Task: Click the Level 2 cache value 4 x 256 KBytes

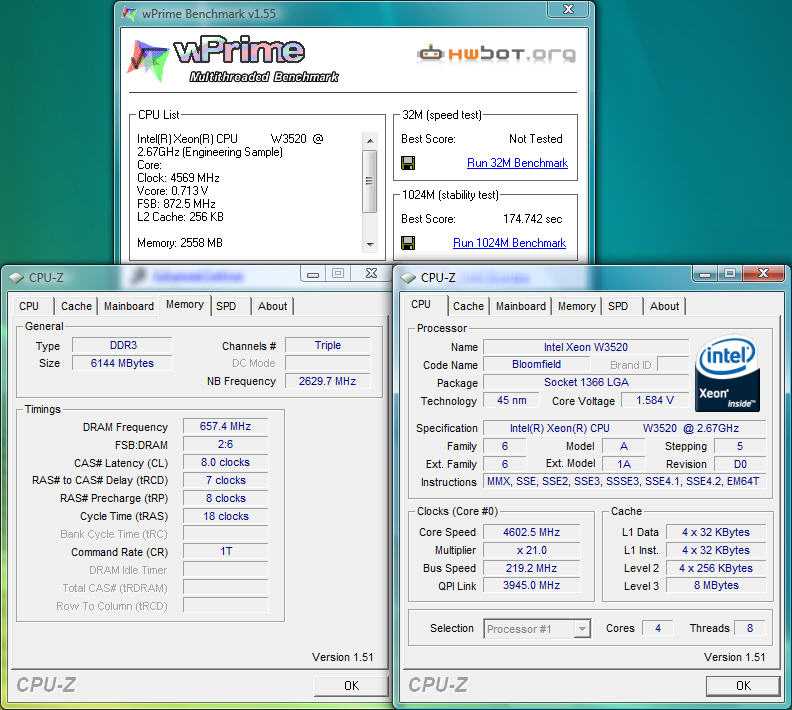Action: point(716,568)
